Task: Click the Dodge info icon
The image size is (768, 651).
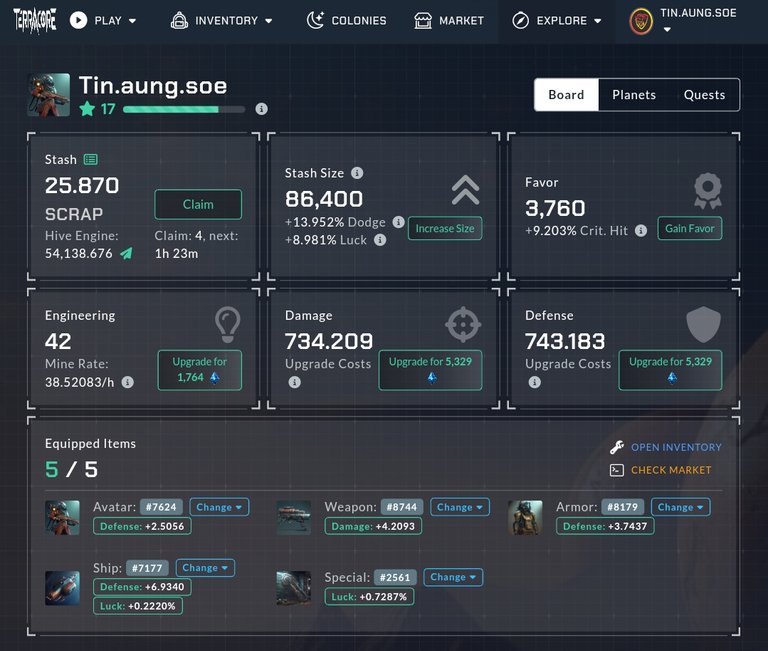Action: pos(398,222)
